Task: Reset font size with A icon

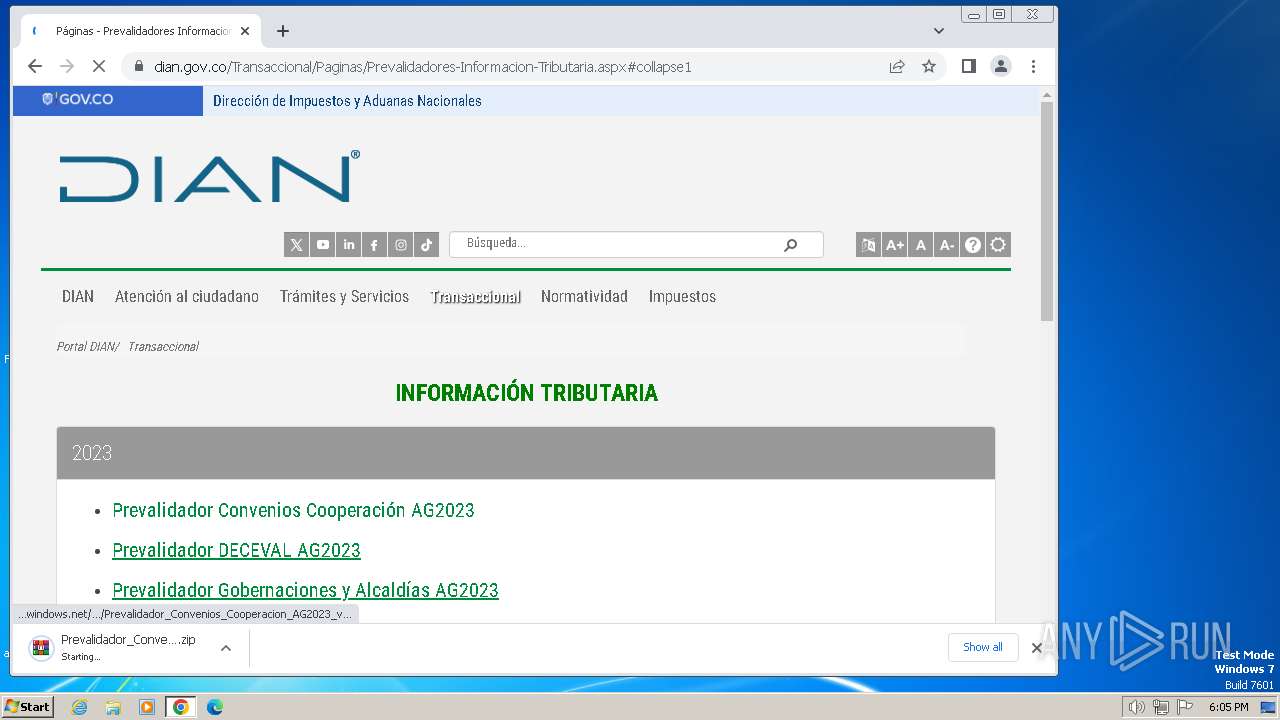Action: click(920, 245)
